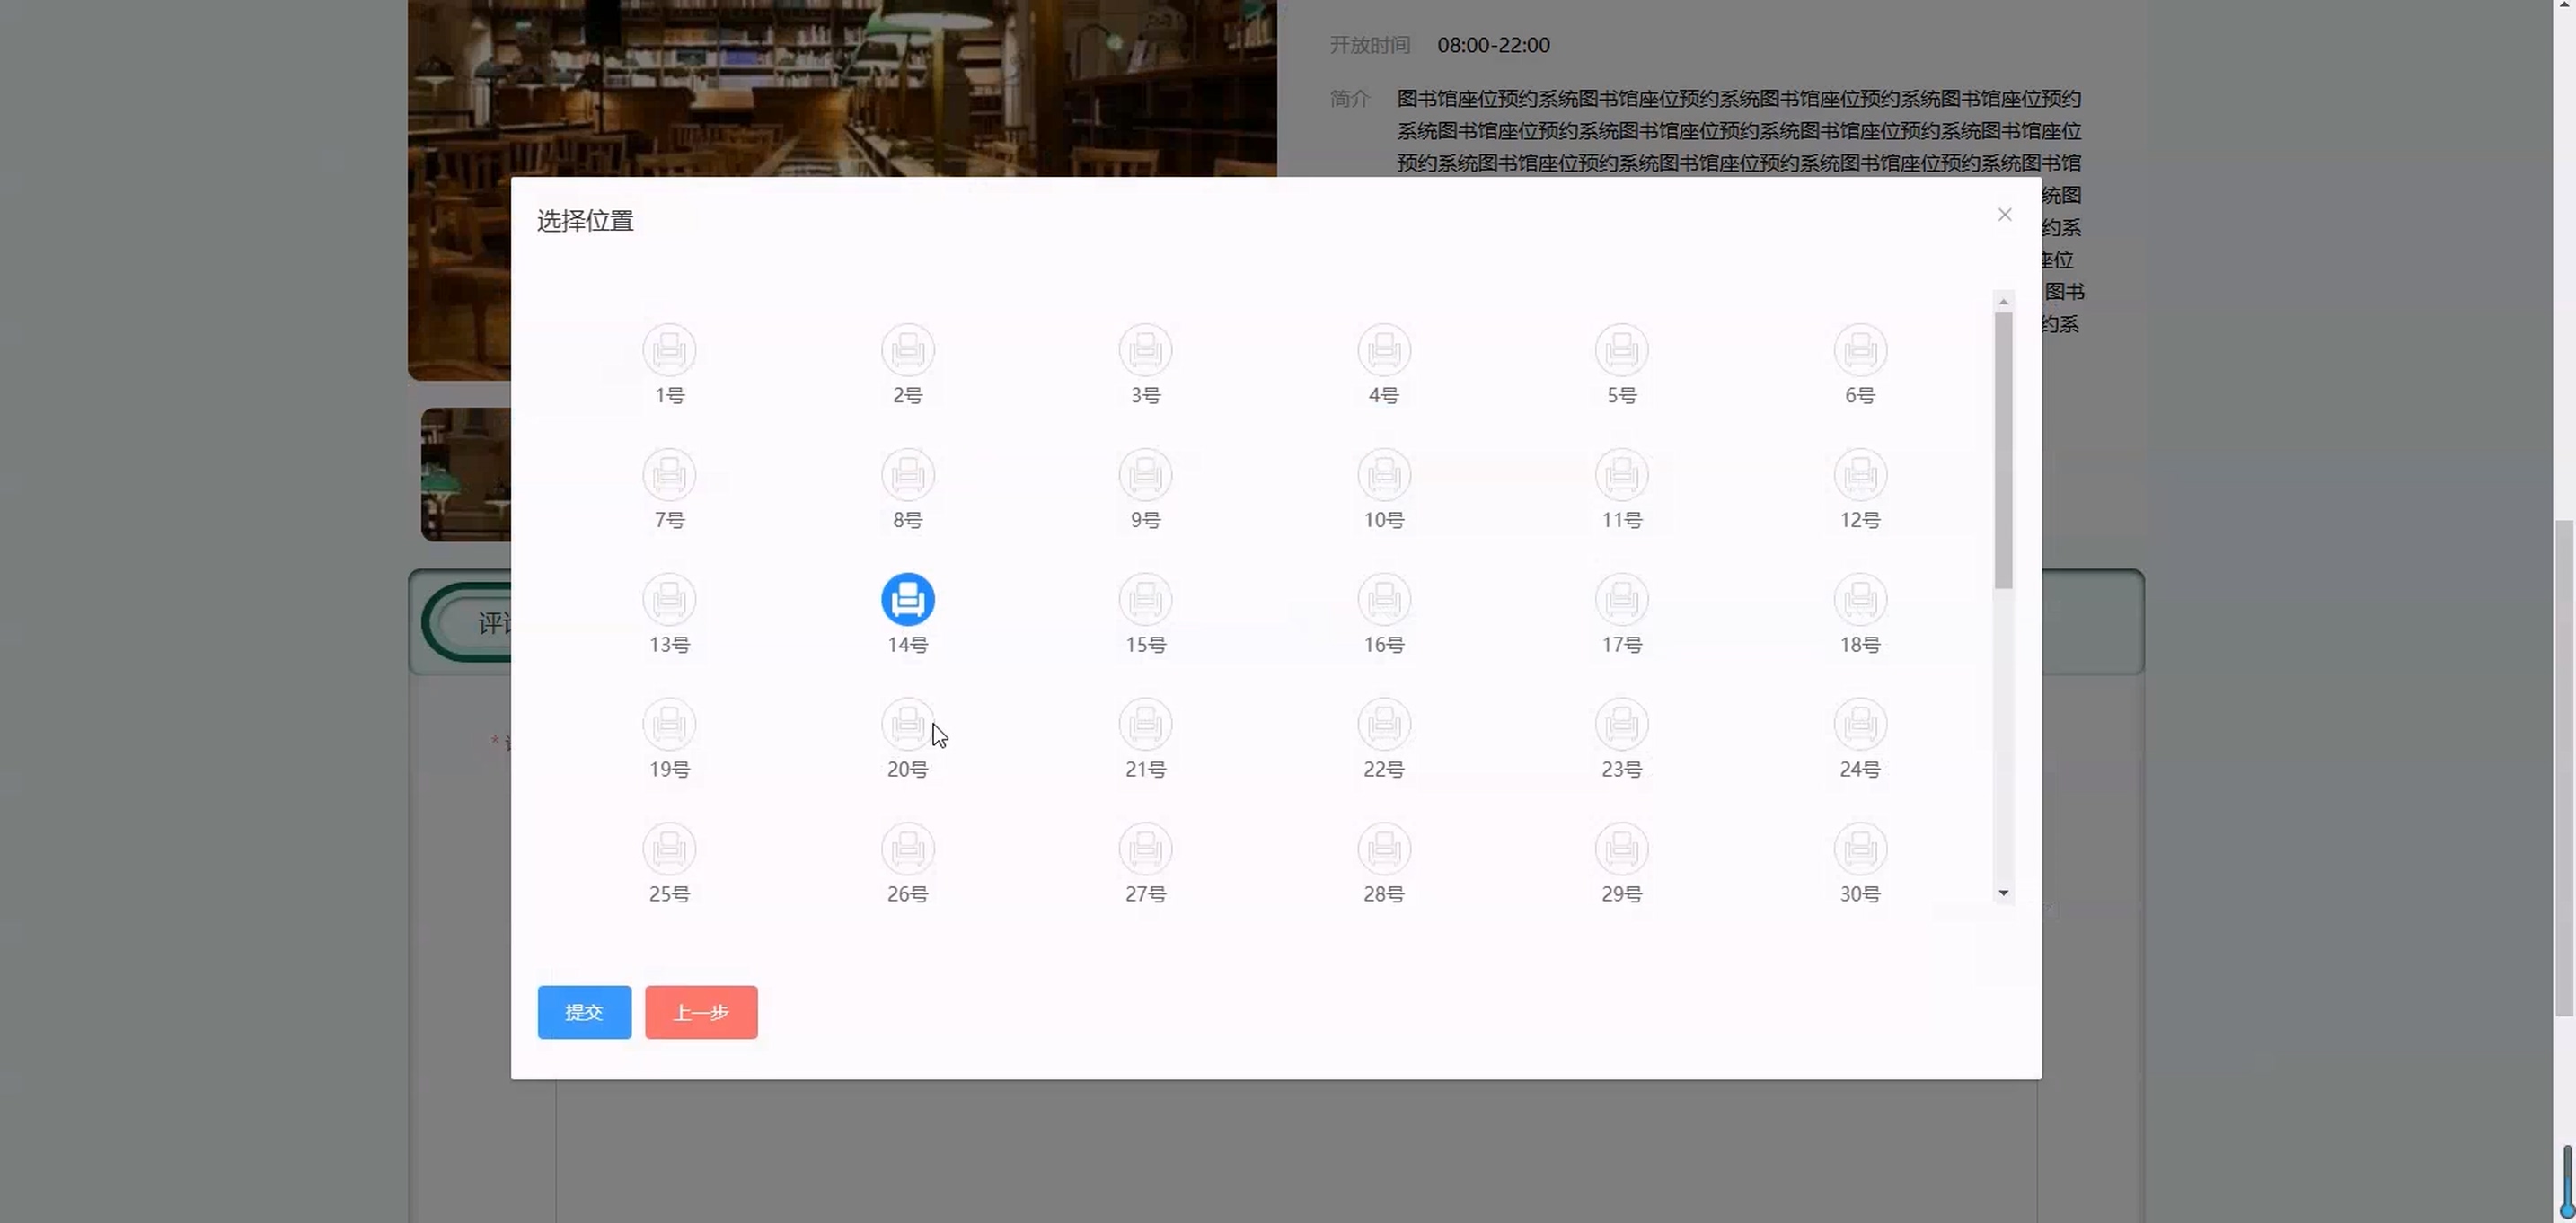Select the 27号 seat icon

click(x=1145, y=849)
